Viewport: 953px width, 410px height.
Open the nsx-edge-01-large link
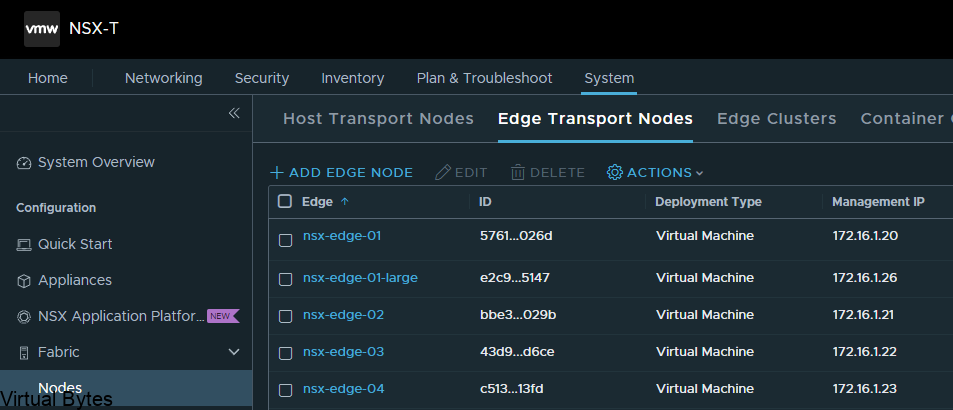click(360, 278)
